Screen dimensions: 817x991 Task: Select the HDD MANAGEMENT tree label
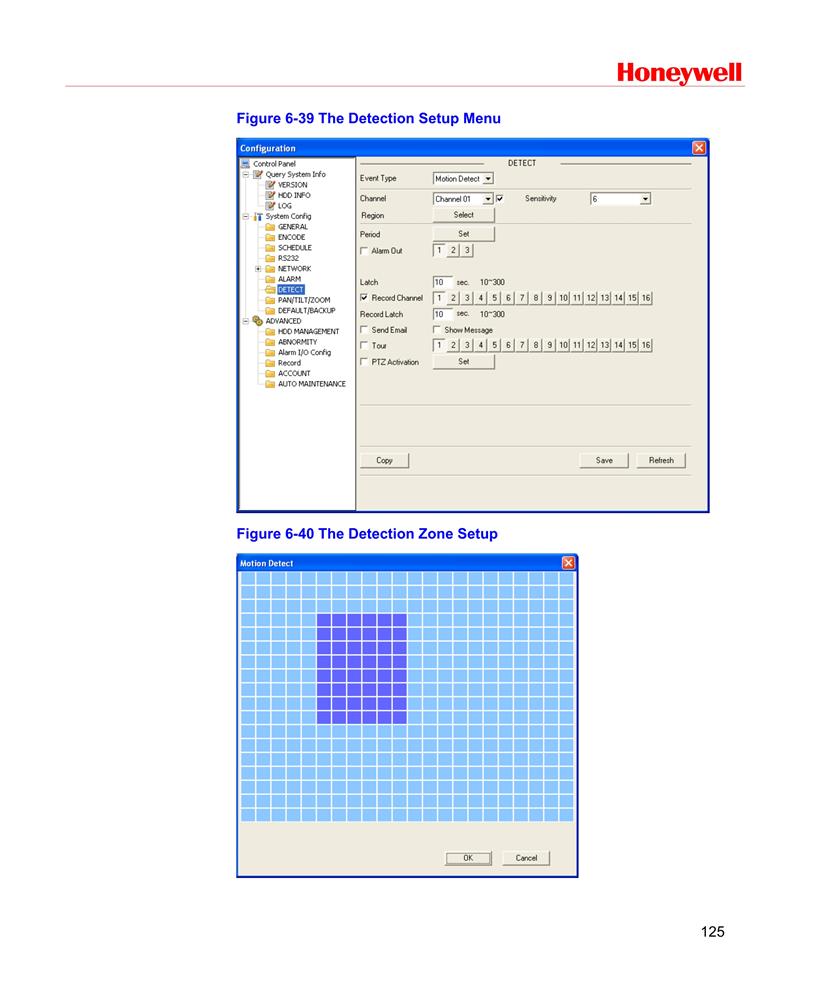click(x=308, y=332)
